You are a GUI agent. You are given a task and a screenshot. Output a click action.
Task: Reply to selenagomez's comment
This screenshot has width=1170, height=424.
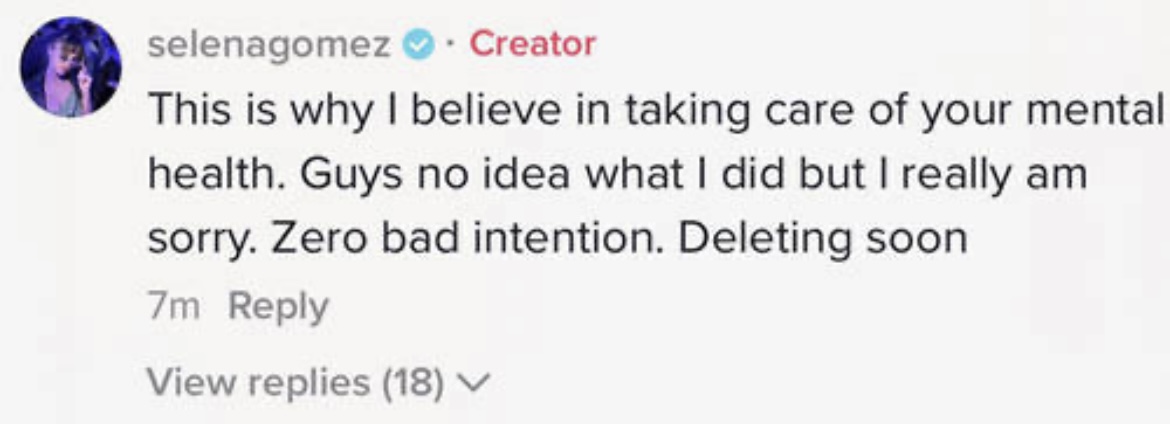coord(278,307)
